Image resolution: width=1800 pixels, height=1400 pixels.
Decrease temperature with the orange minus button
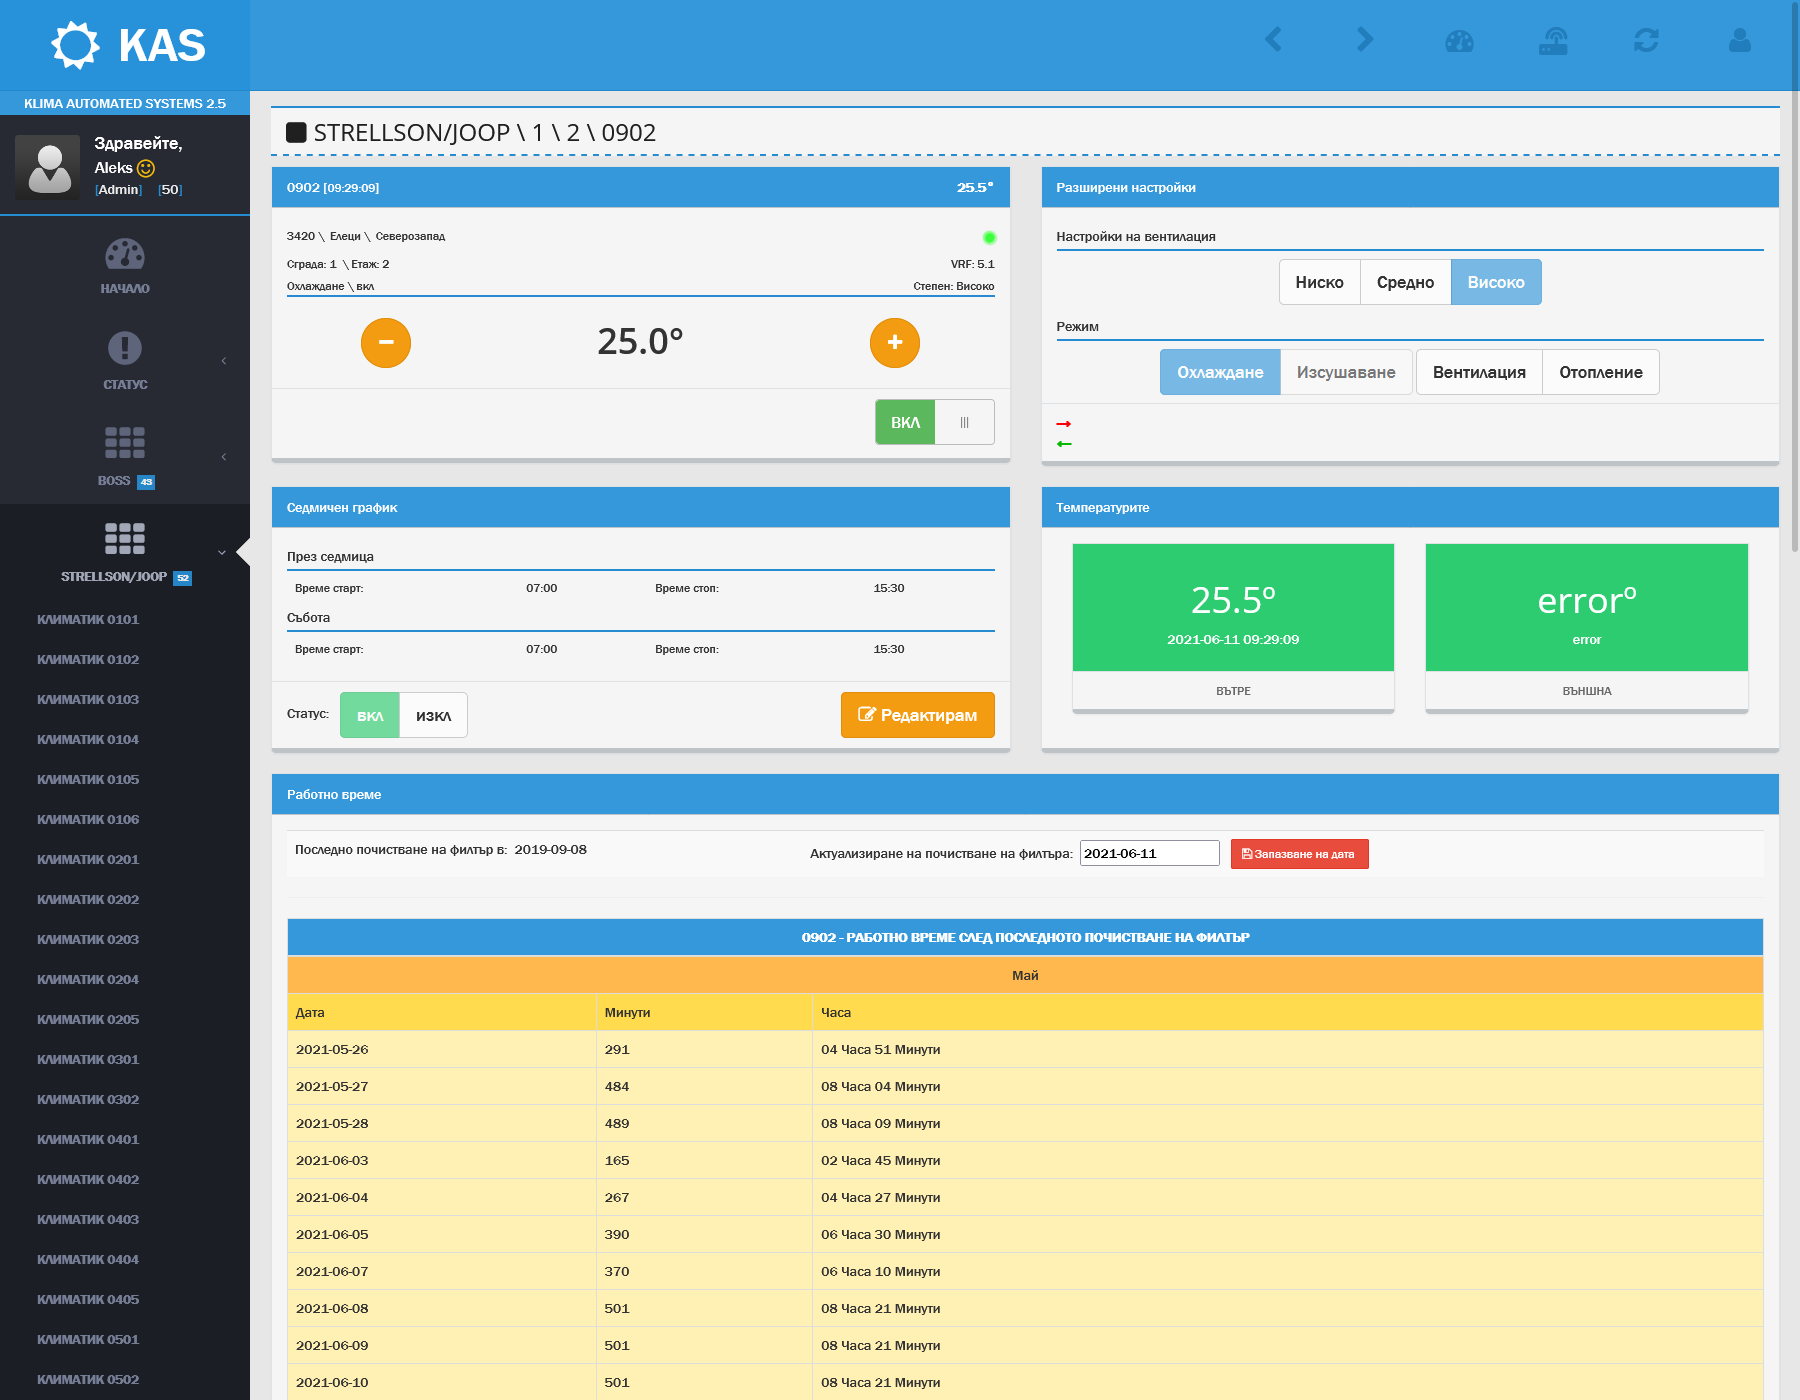[386, 343]
